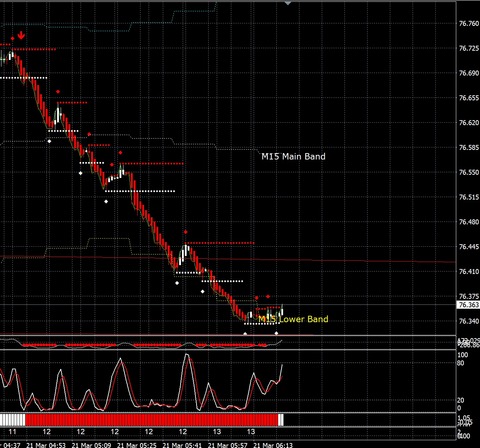Click the hour label "11" on the bottom axis
Screen dimensions: 480x448
pyautogui.click(x=12, y=432)
